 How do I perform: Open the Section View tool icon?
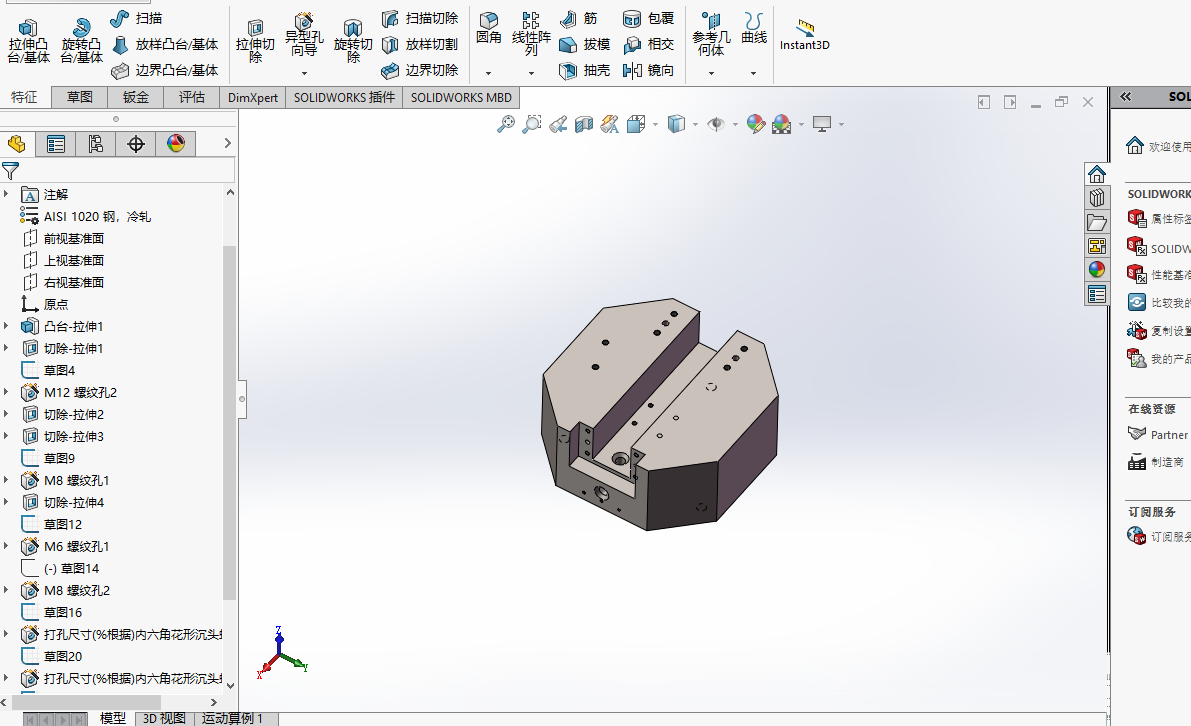tap(583, 124)
